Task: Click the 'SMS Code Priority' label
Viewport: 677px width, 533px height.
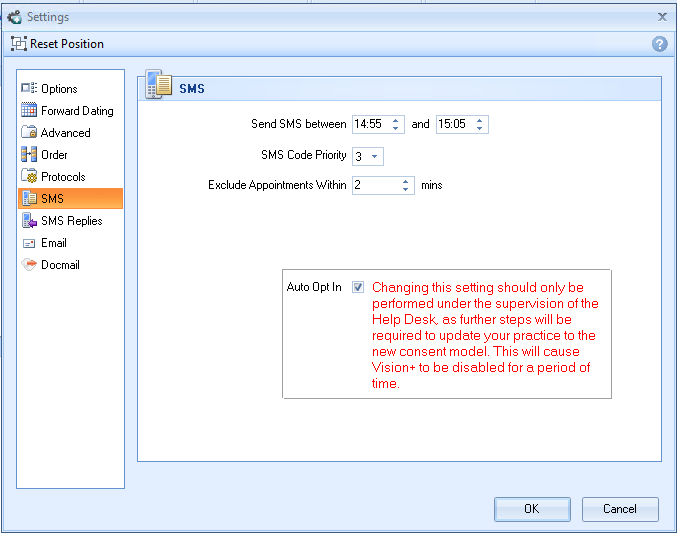Action: 304,155
